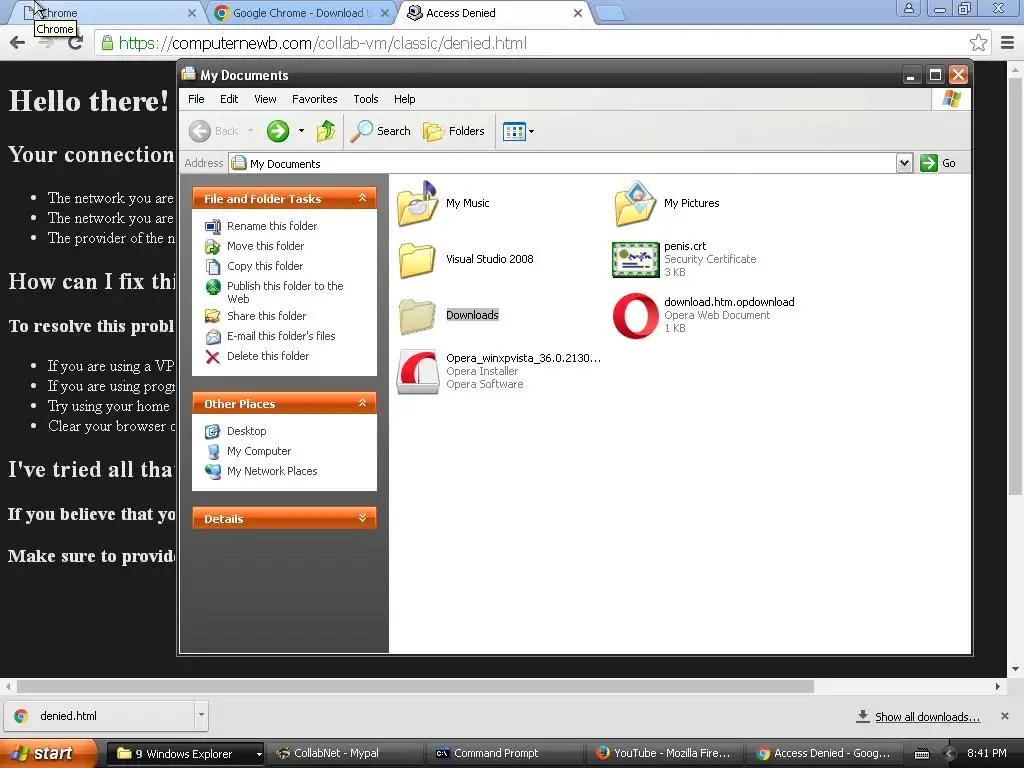
Task: Click Delete this folder
Action: tap(257, 357)
